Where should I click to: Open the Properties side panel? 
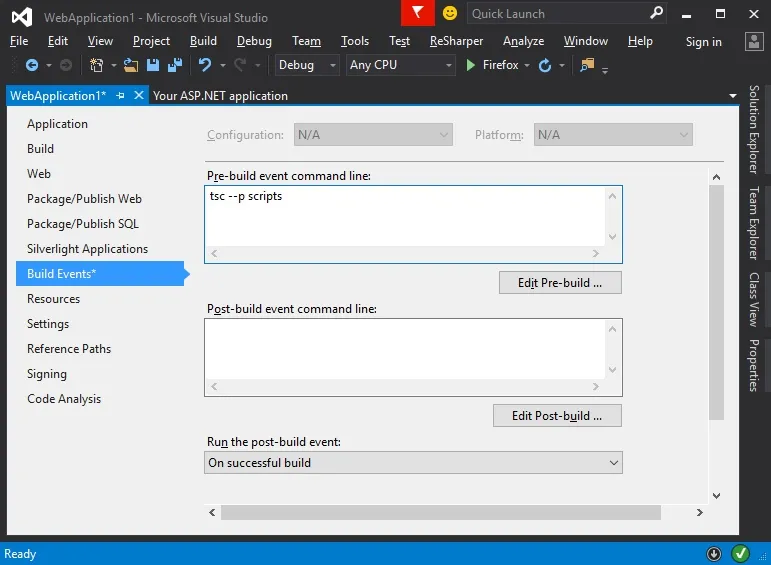(754, 365)
